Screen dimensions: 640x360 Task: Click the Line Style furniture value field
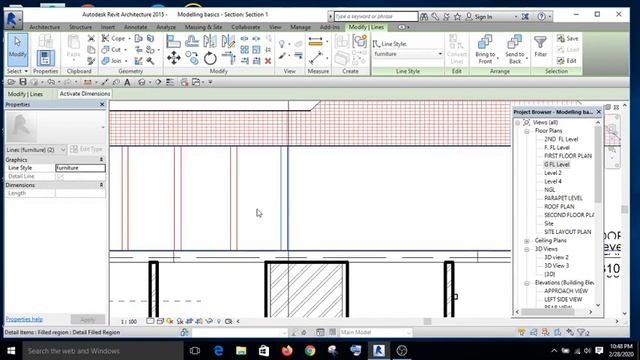click(x=80, y=168)
